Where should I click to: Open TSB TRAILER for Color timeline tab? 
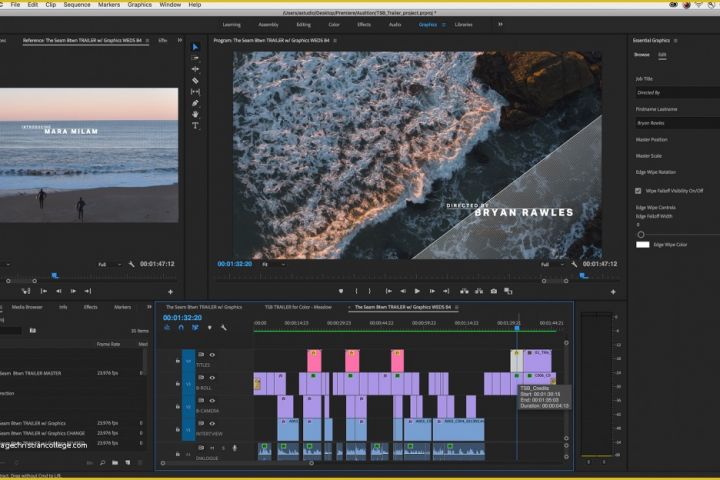(x=298, y=307)
